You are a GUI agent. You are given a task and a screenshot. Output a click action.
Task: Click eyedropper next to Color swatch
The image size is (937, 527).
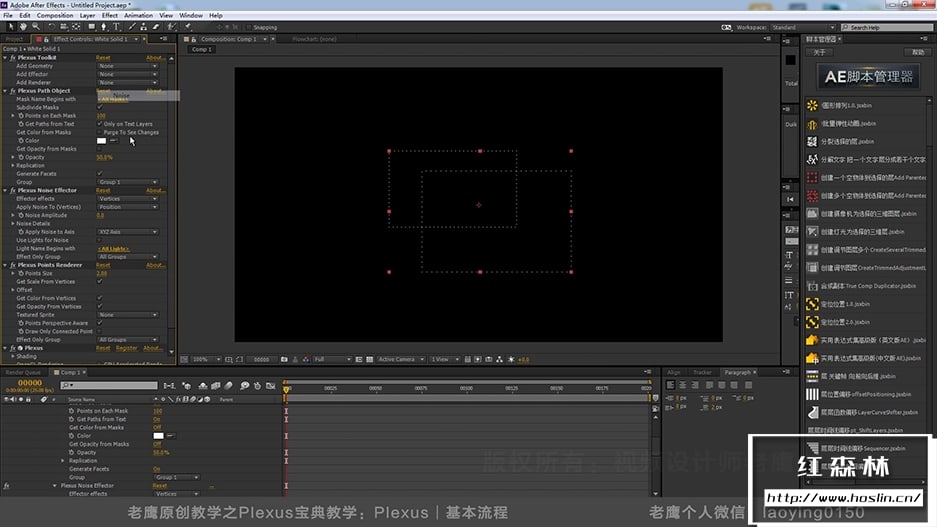click(114, 141)
